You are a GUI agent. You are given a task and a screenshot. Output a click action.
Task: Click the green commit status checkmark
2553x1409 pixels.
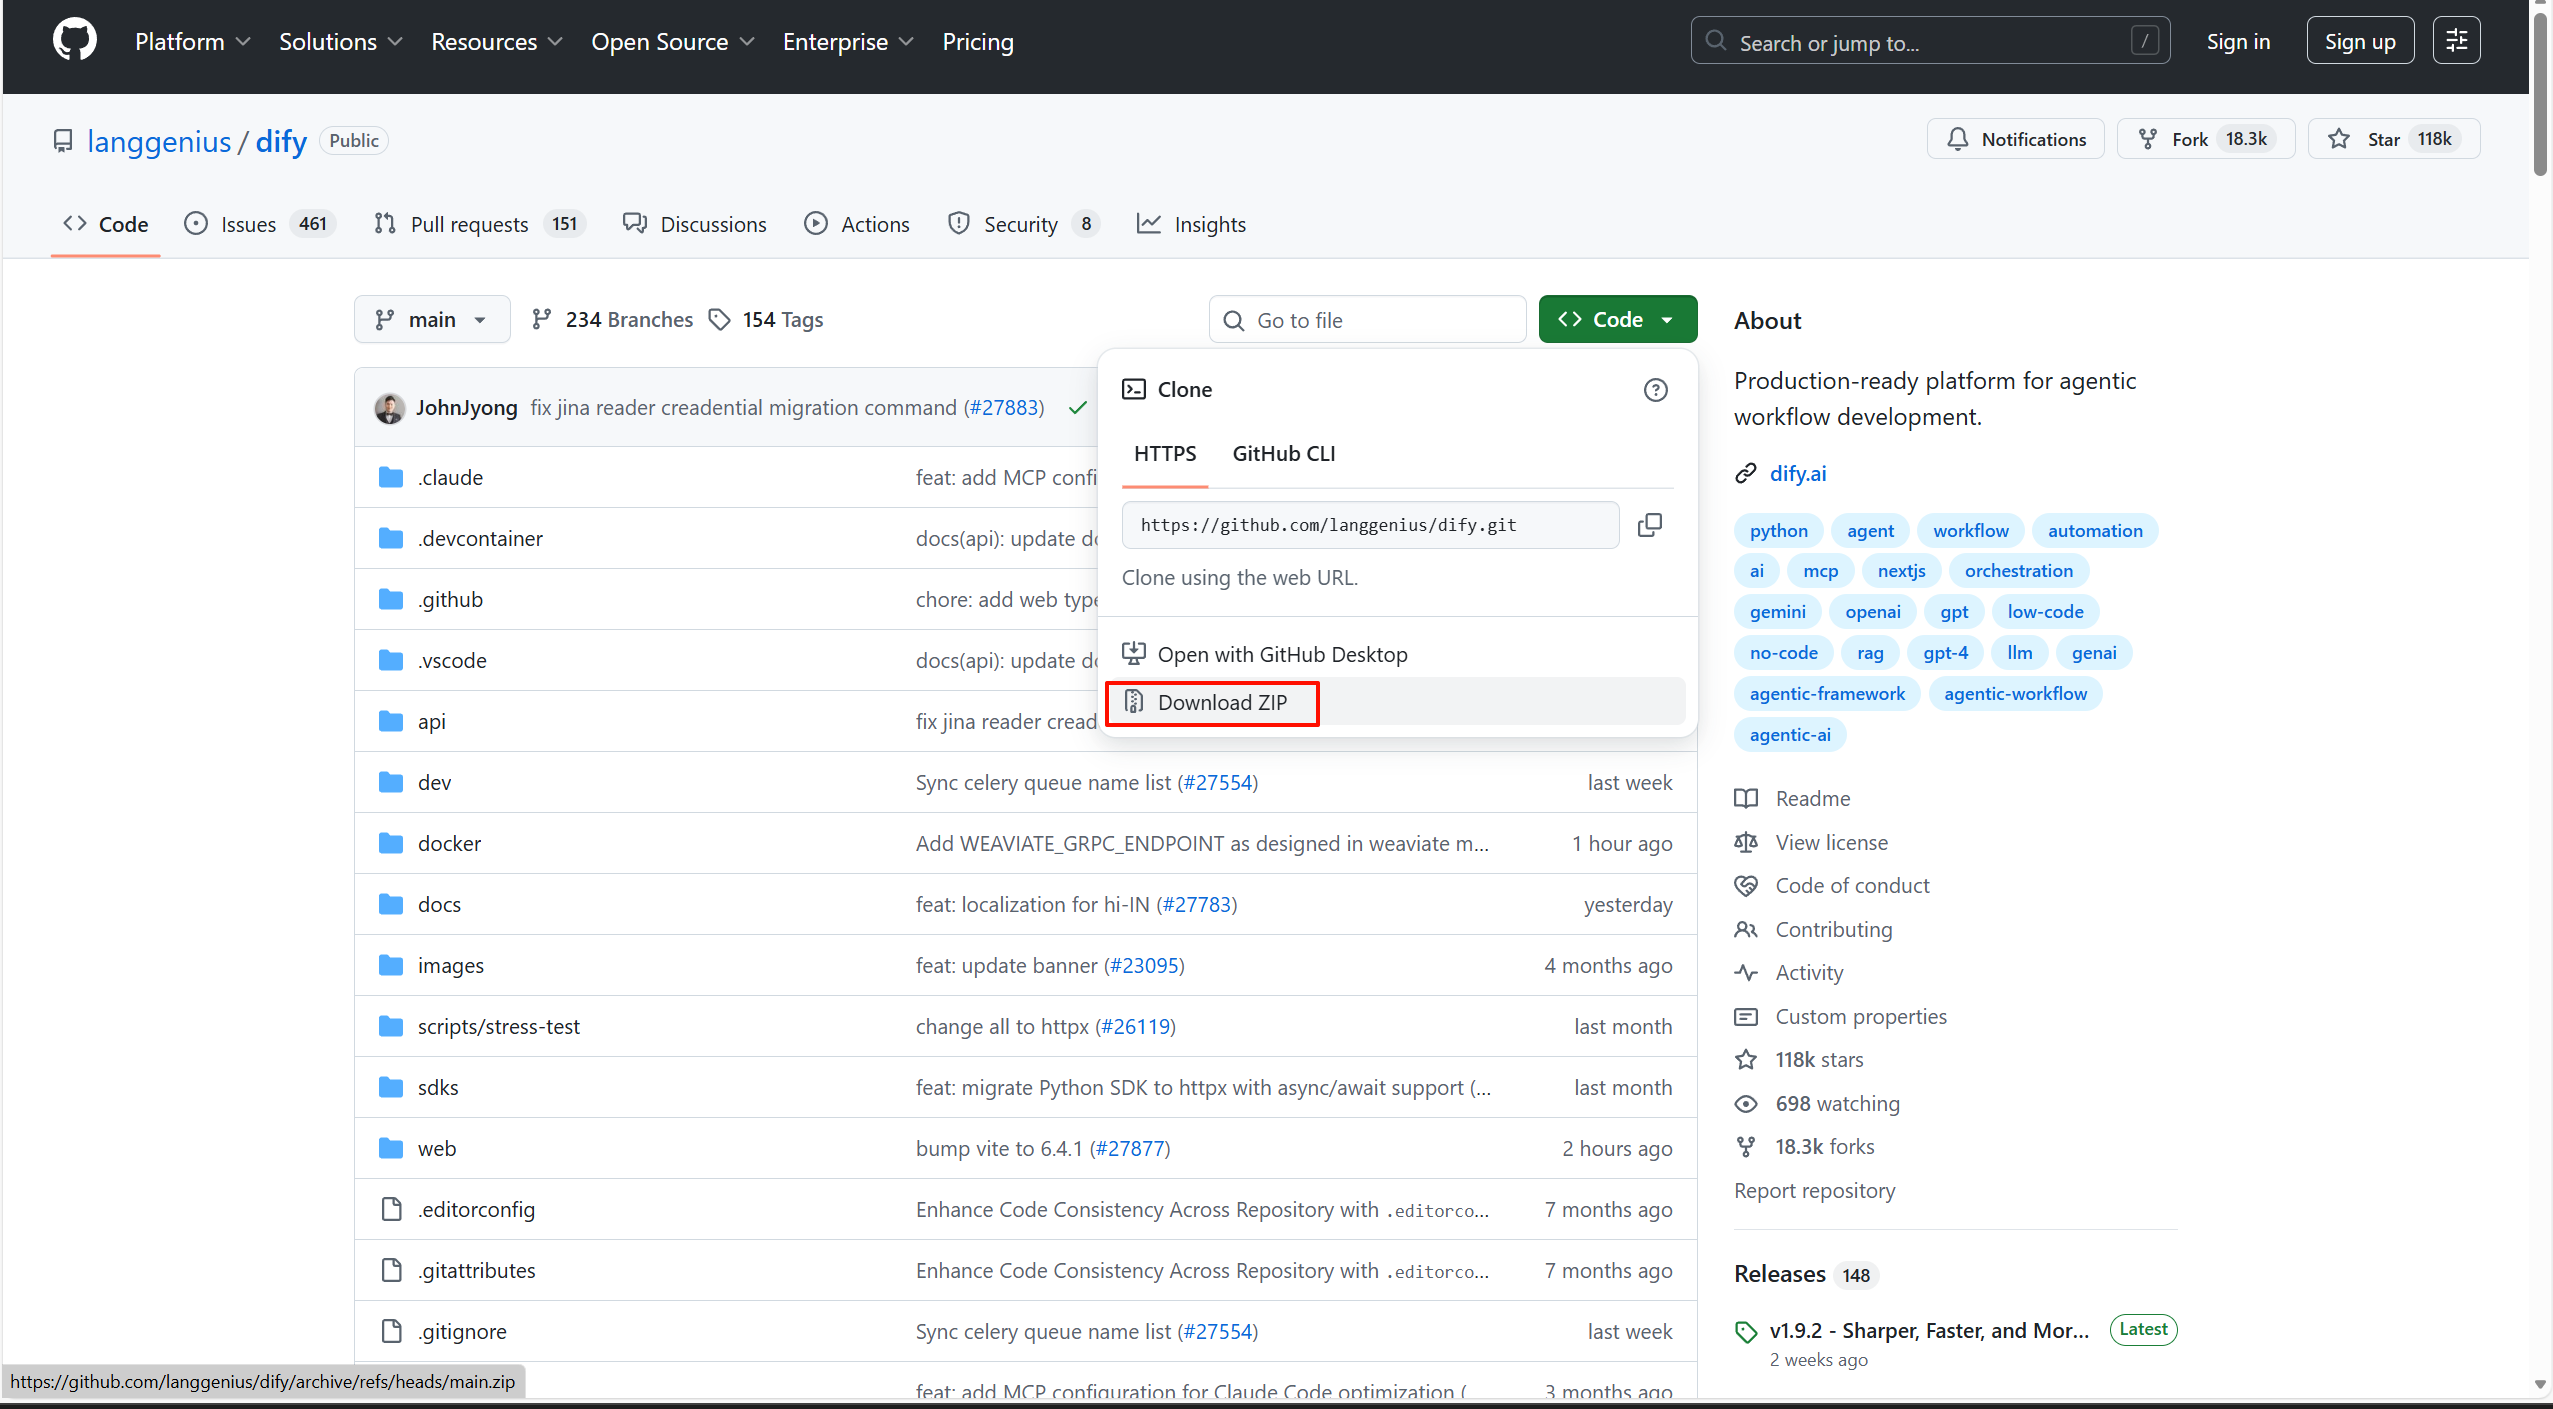pos(1077,408)
